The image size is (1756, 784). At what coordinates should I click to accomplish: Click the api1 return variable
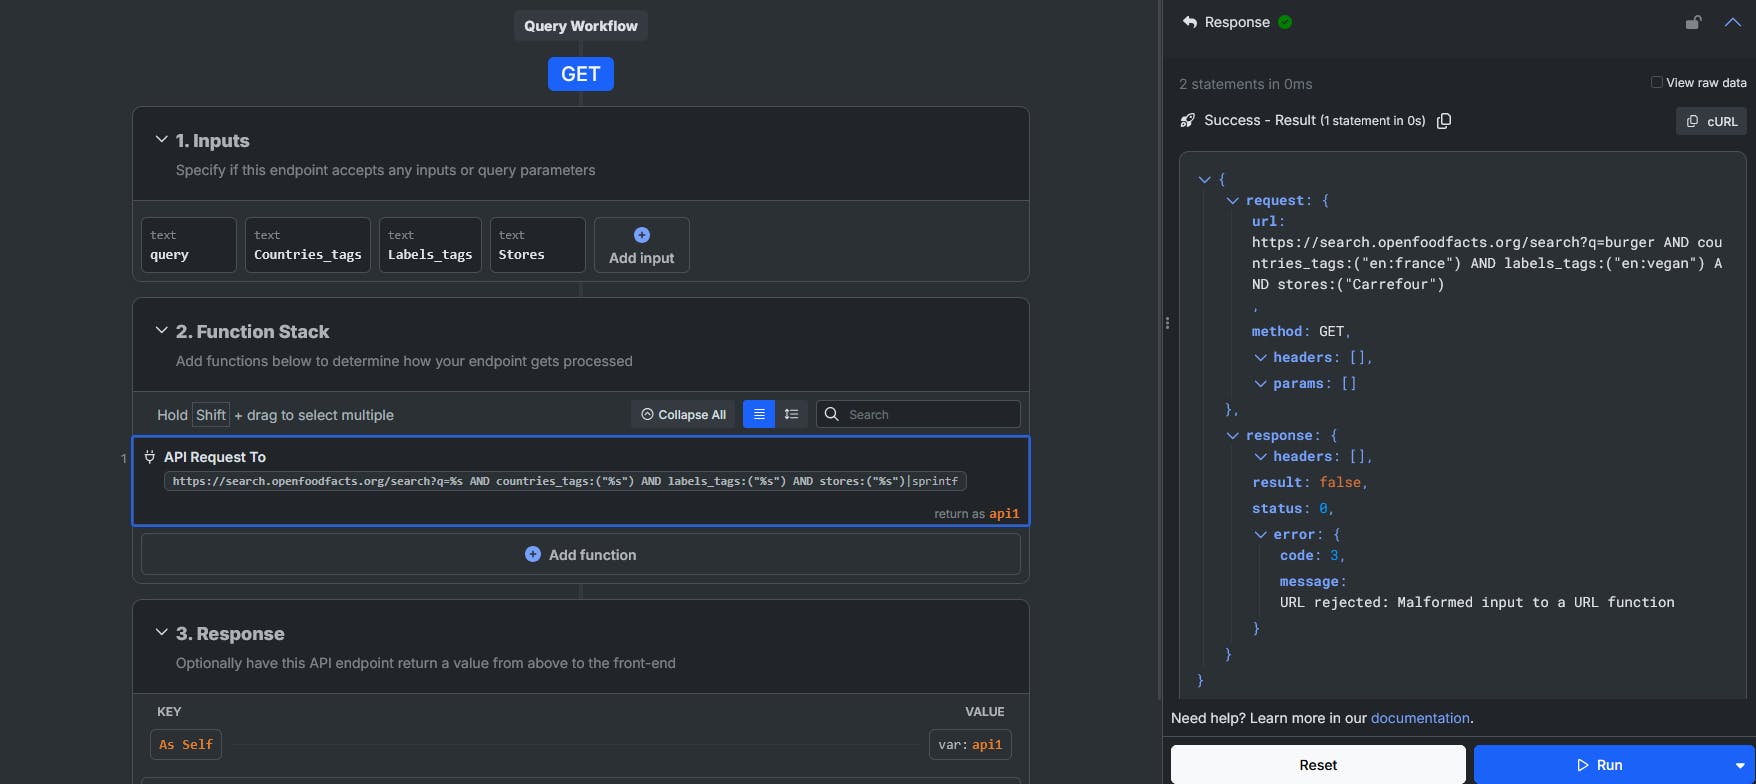[1004, 513]
